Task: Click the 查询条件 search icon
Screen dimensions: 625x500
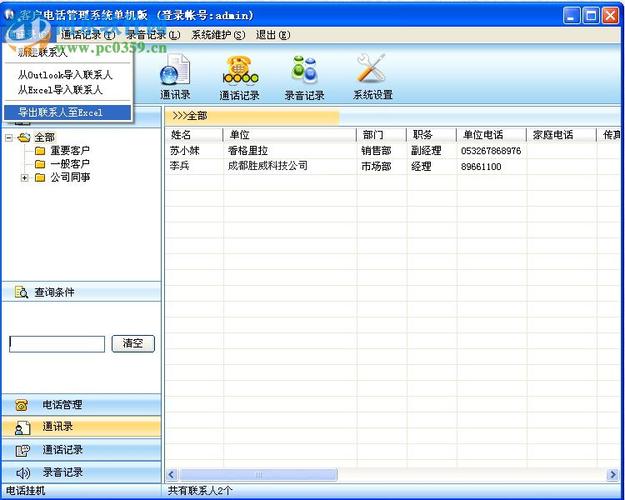Action: click(22, 292)
